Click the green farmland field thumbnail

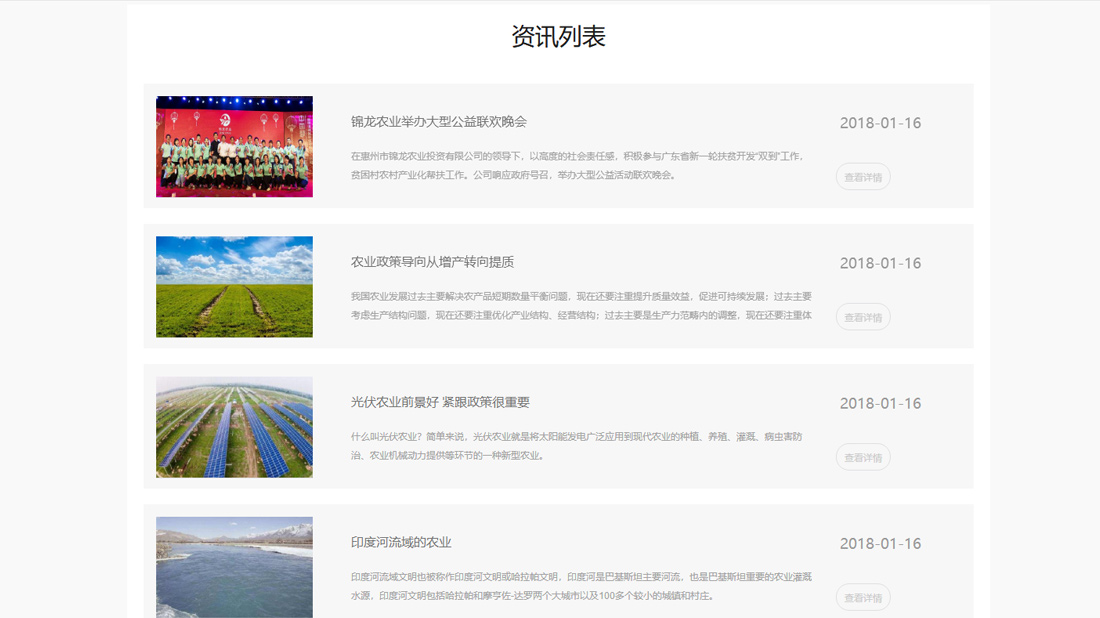click(x=234, y=287)
